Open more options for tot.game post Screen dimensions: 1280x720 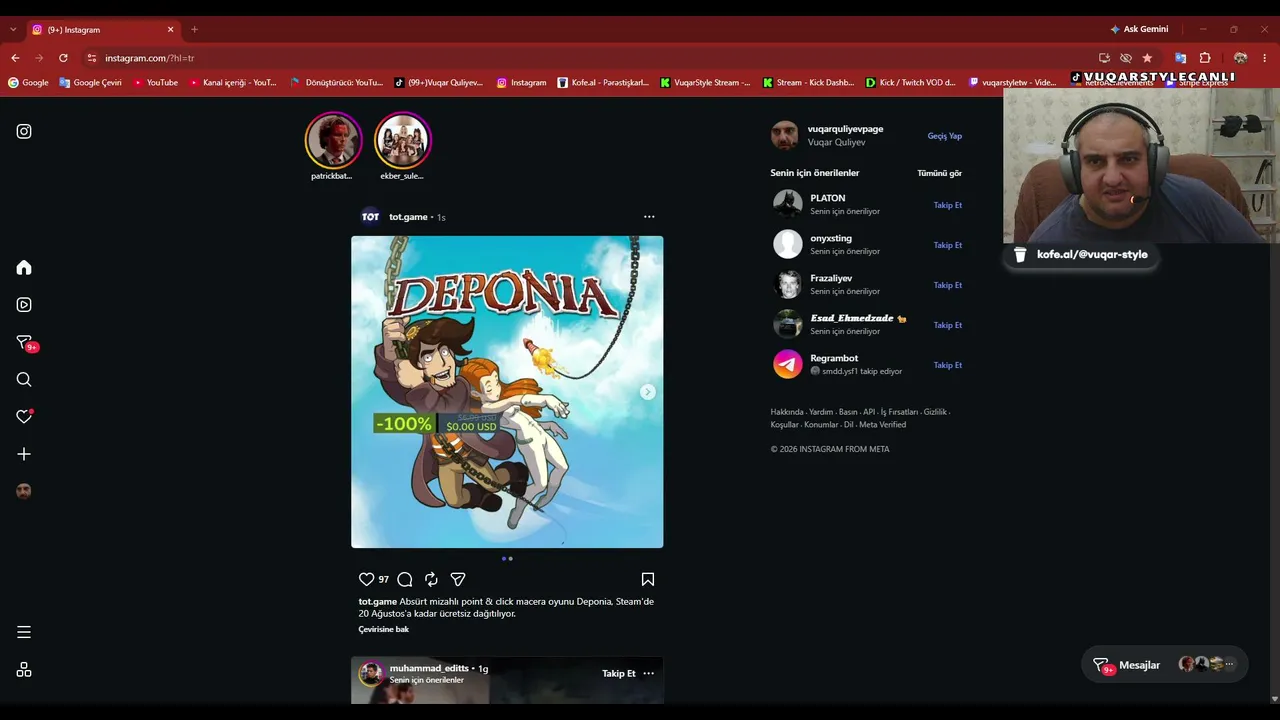click(649, 217)
